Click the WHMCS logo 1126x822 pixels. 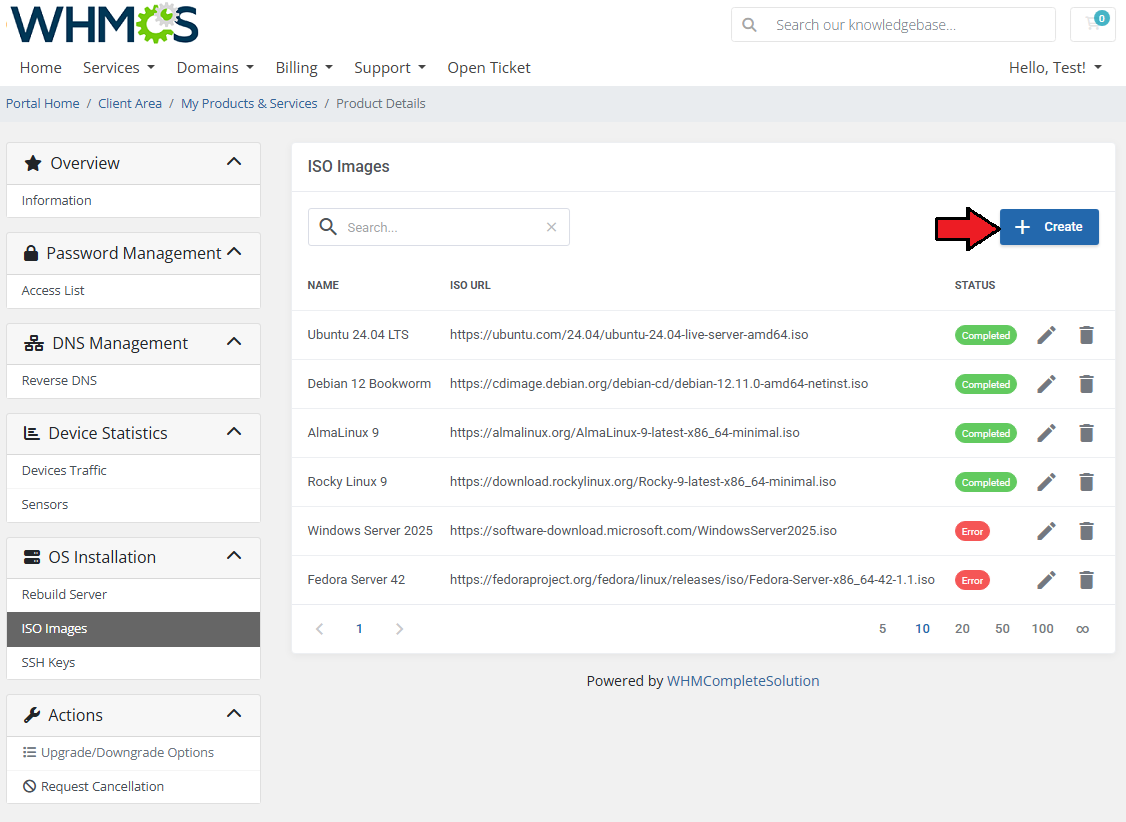[105, 24]
